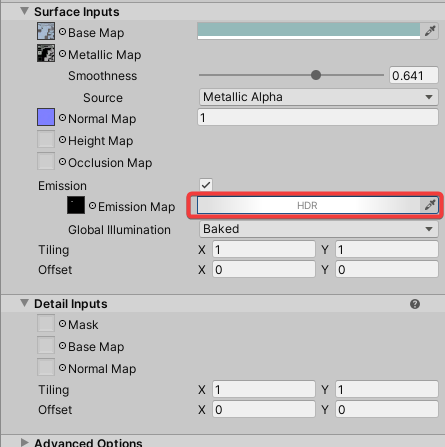This screenshot has width=445, height=447.
Task: Open texture picker circle for Detail Inputs Base Map
Action: 62,346
